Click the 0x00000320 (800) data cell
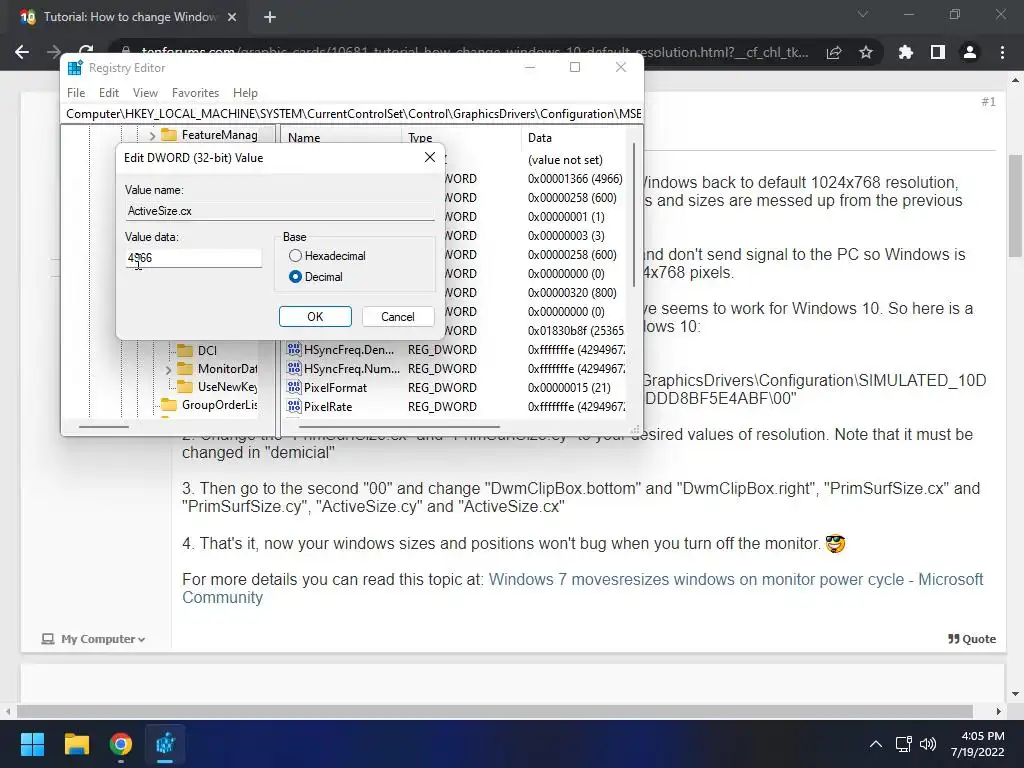Viewport: 1024px width, 768px height. pos(572,293)
